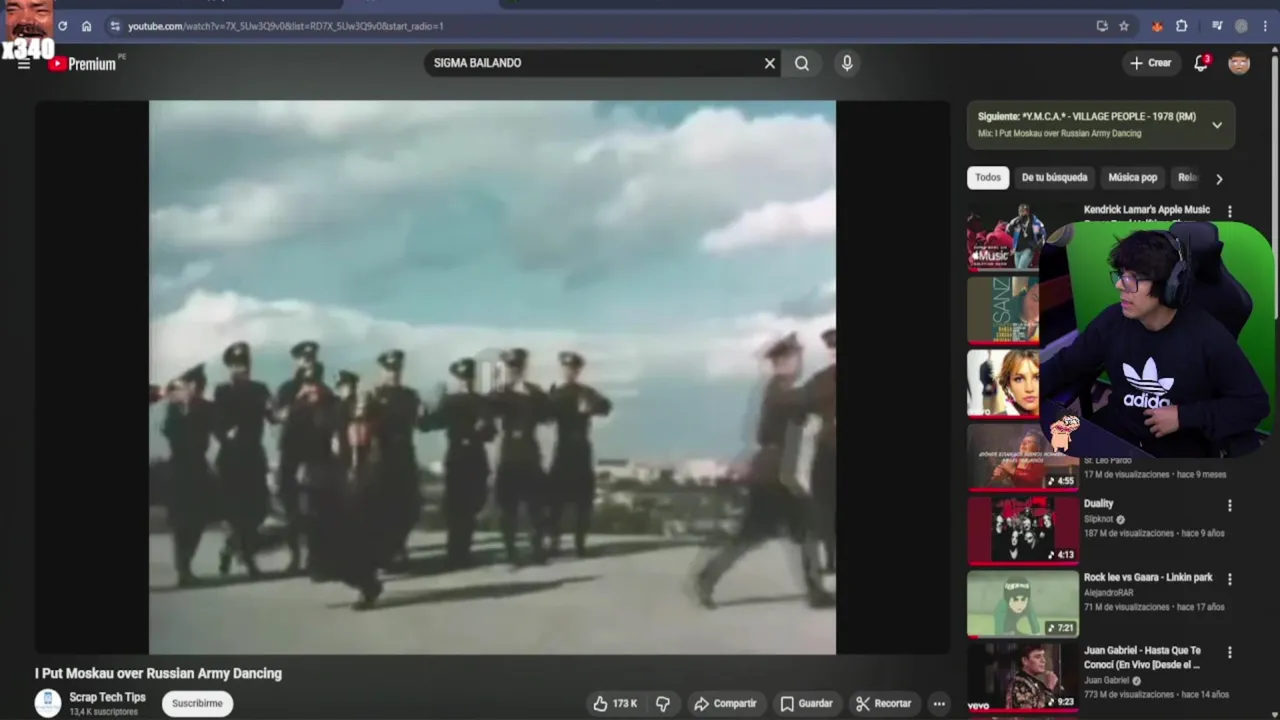Open Duality by Slipknot video title
This screenshot has height=720, width=1280.
coord(1098,504)
